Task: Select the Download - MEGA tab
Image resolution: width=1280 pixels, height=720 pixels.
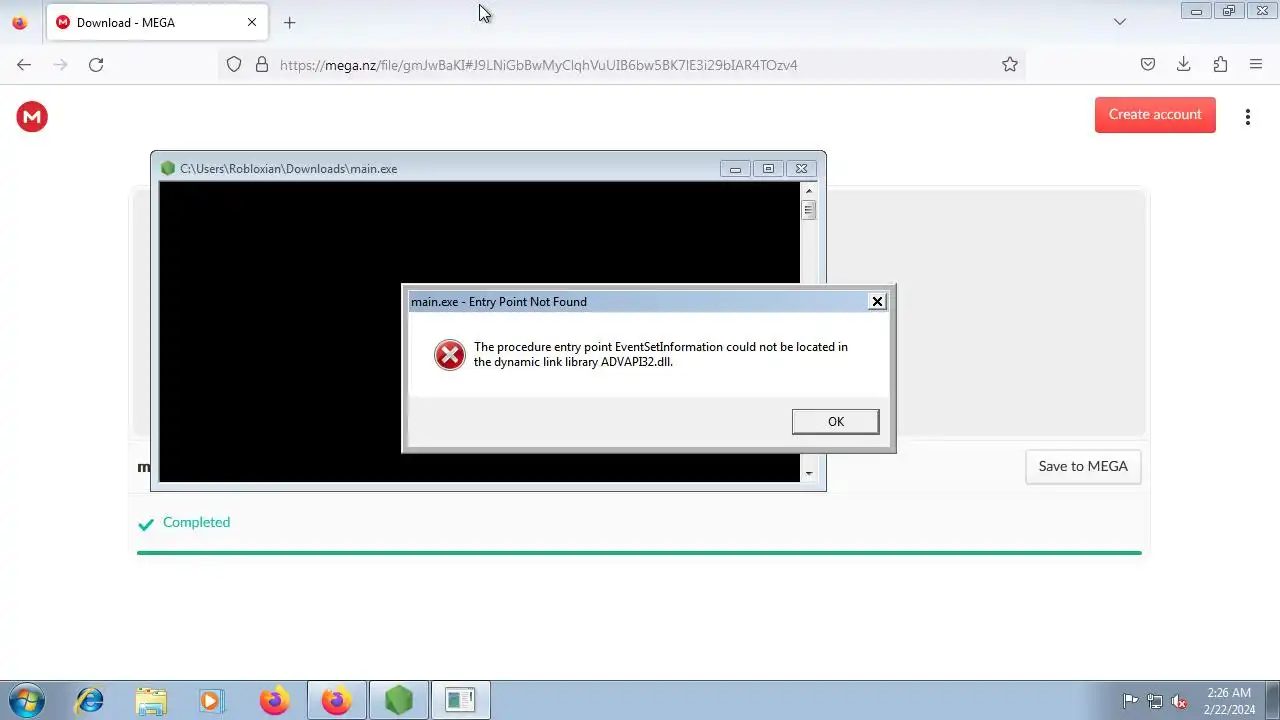Action: point(156,22)
